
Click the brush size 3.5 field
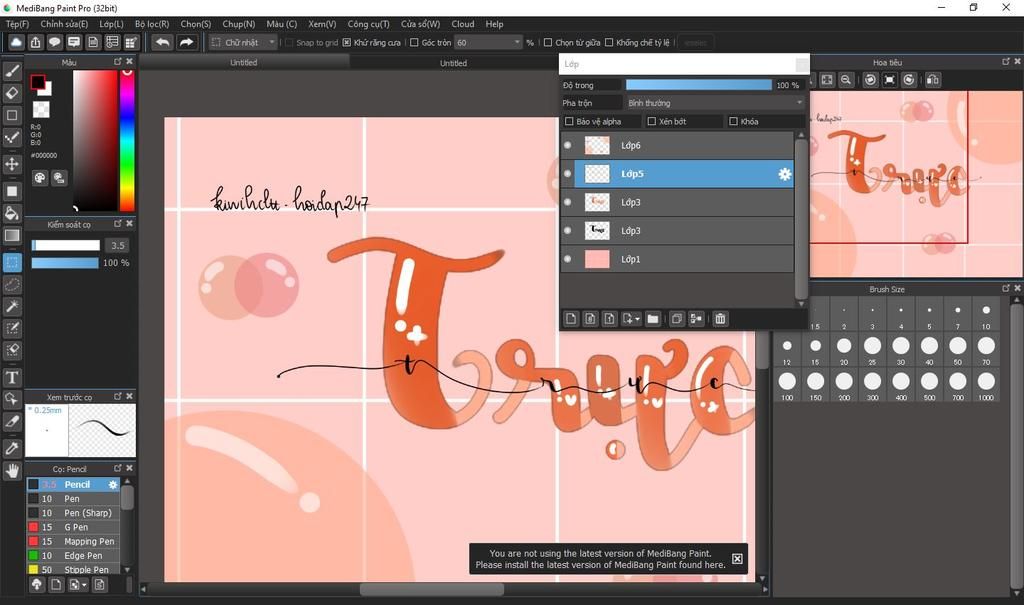tap(118, 246)
